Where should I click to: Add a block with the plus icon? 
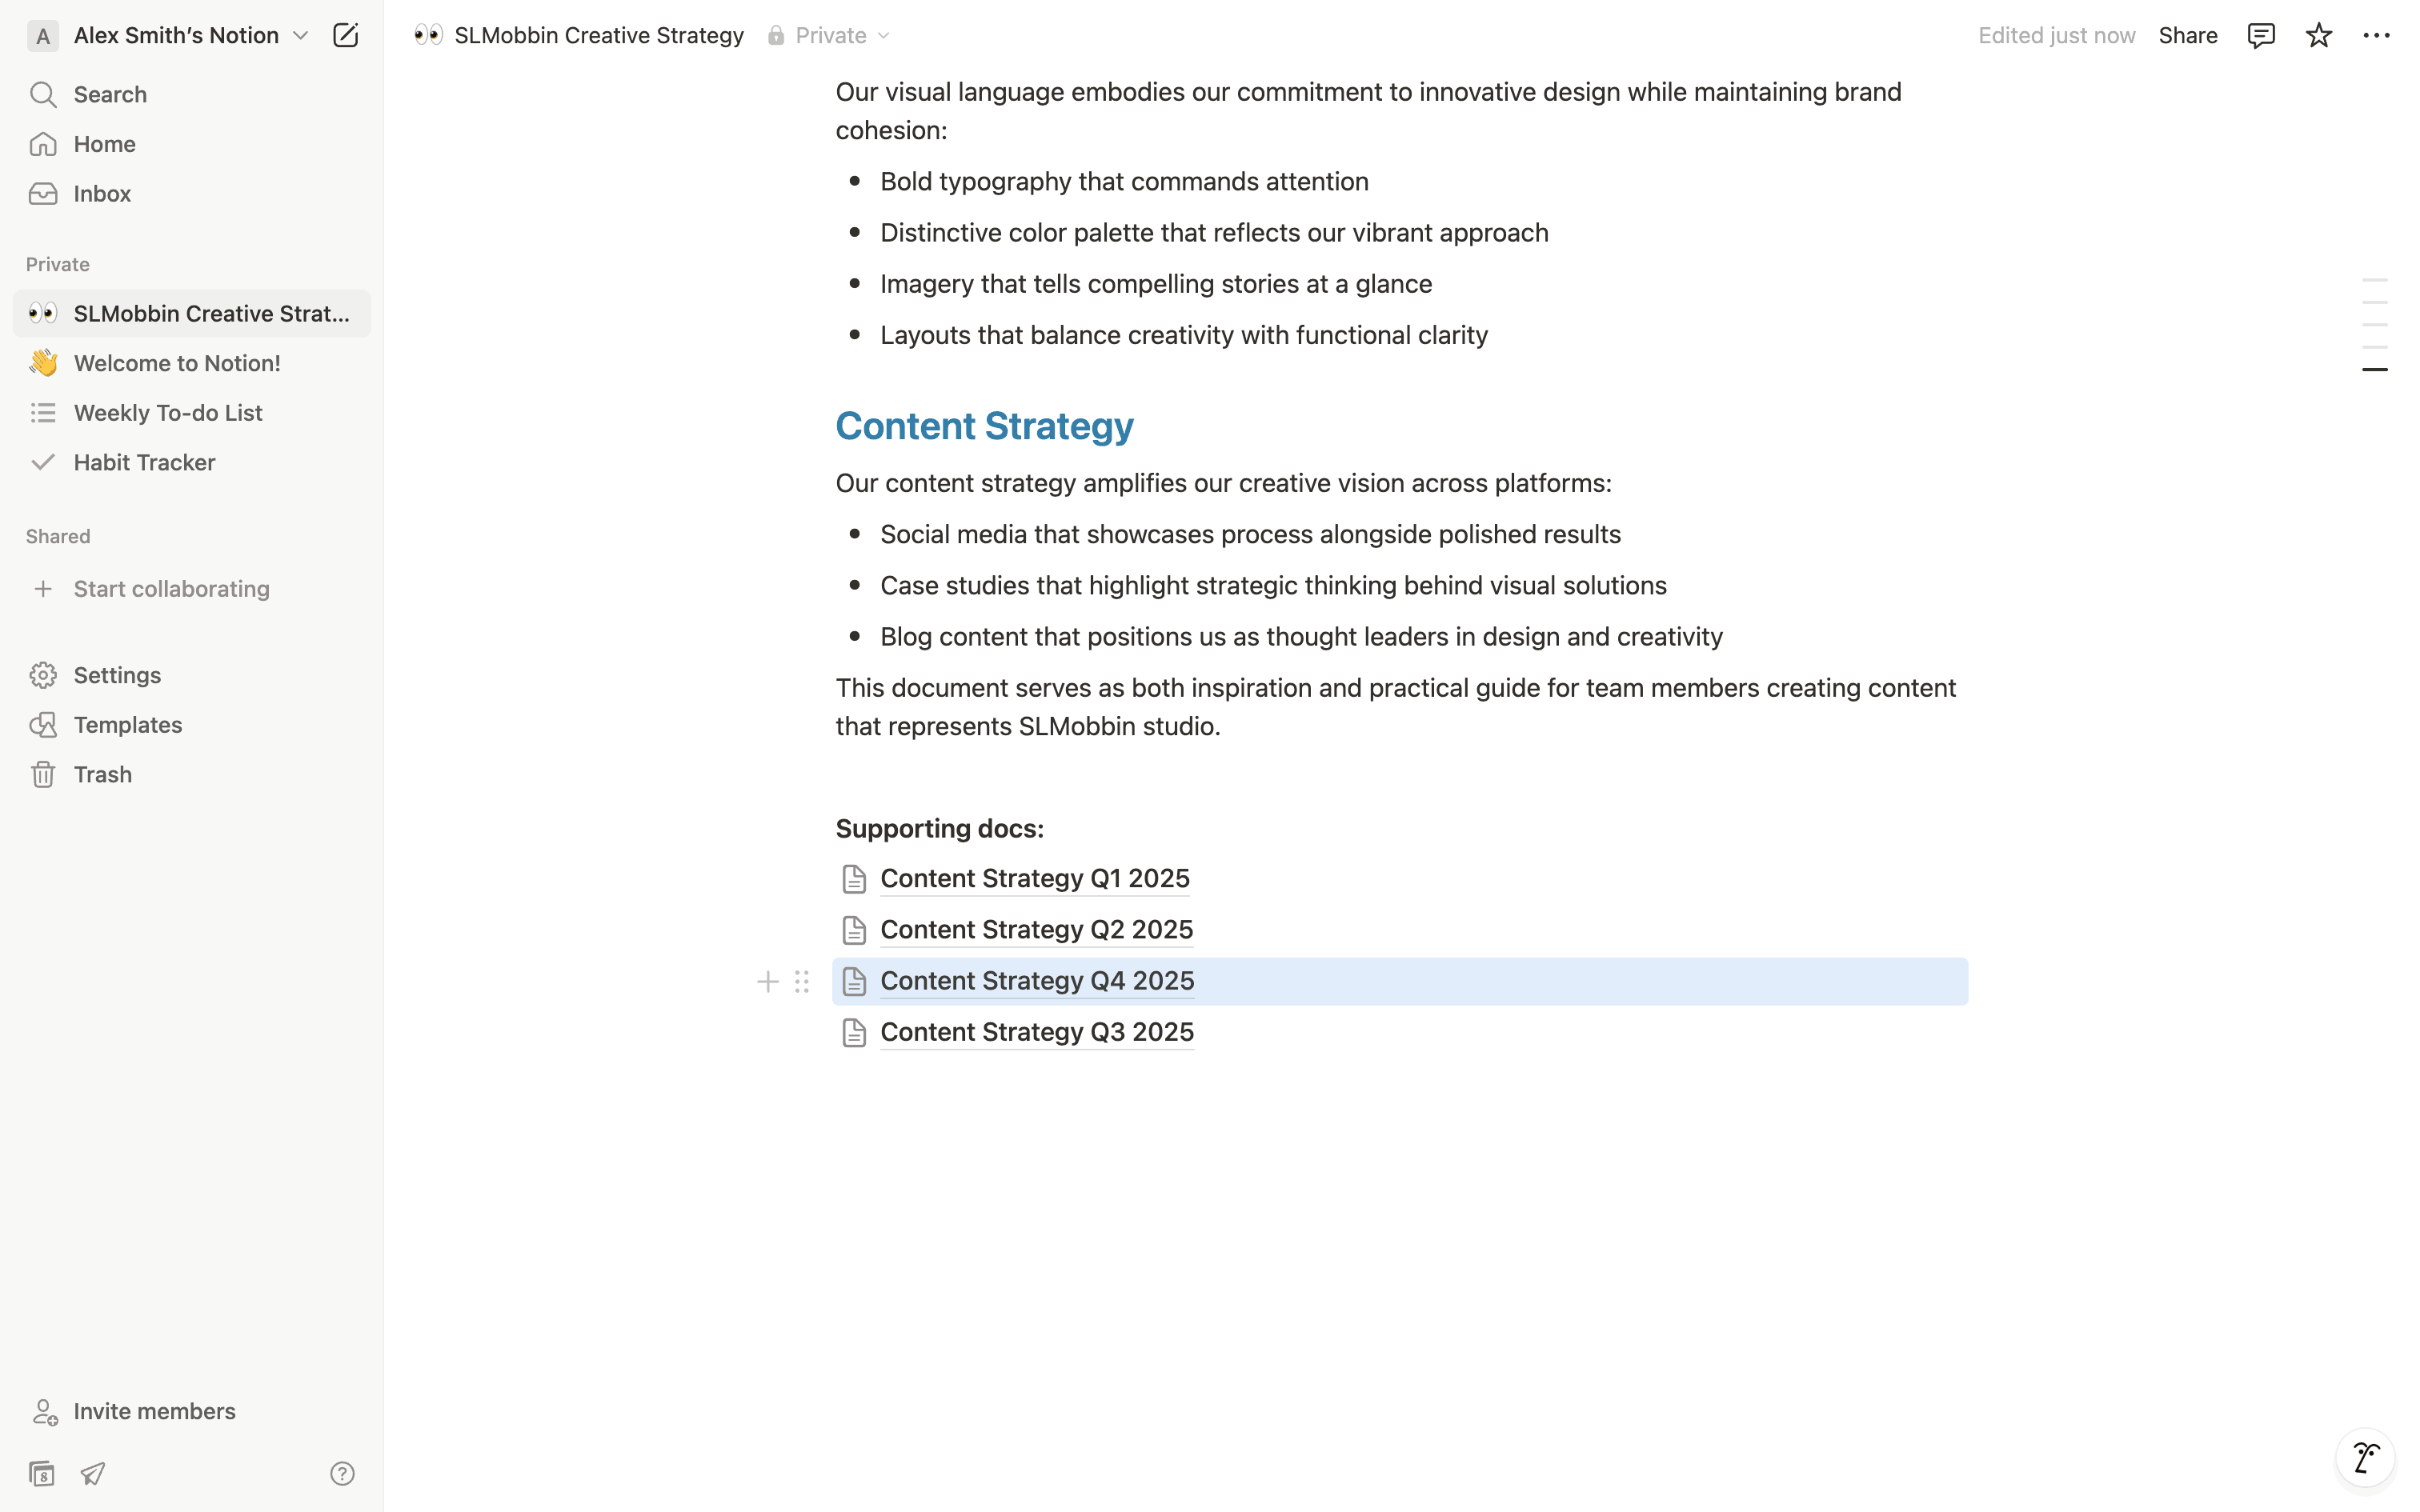[x=767, y=982]
